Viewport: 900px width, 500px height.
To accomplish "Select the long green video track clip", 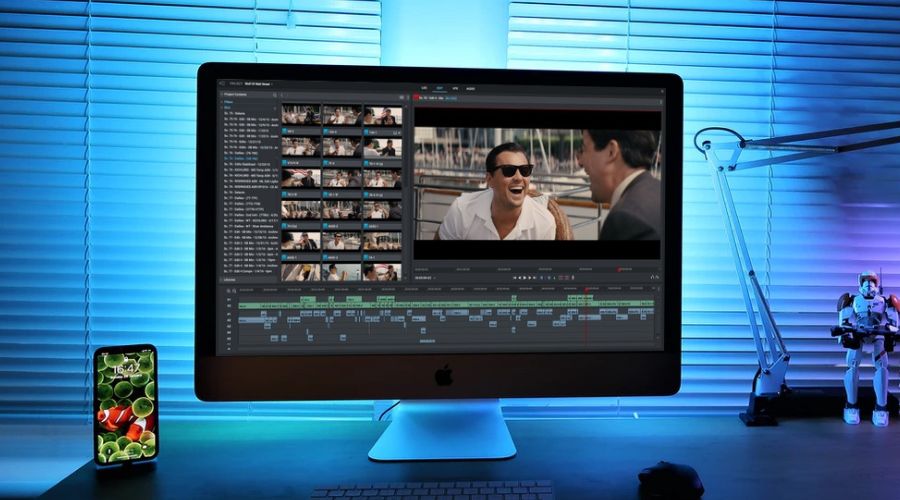I will click(x=446, y=305).
